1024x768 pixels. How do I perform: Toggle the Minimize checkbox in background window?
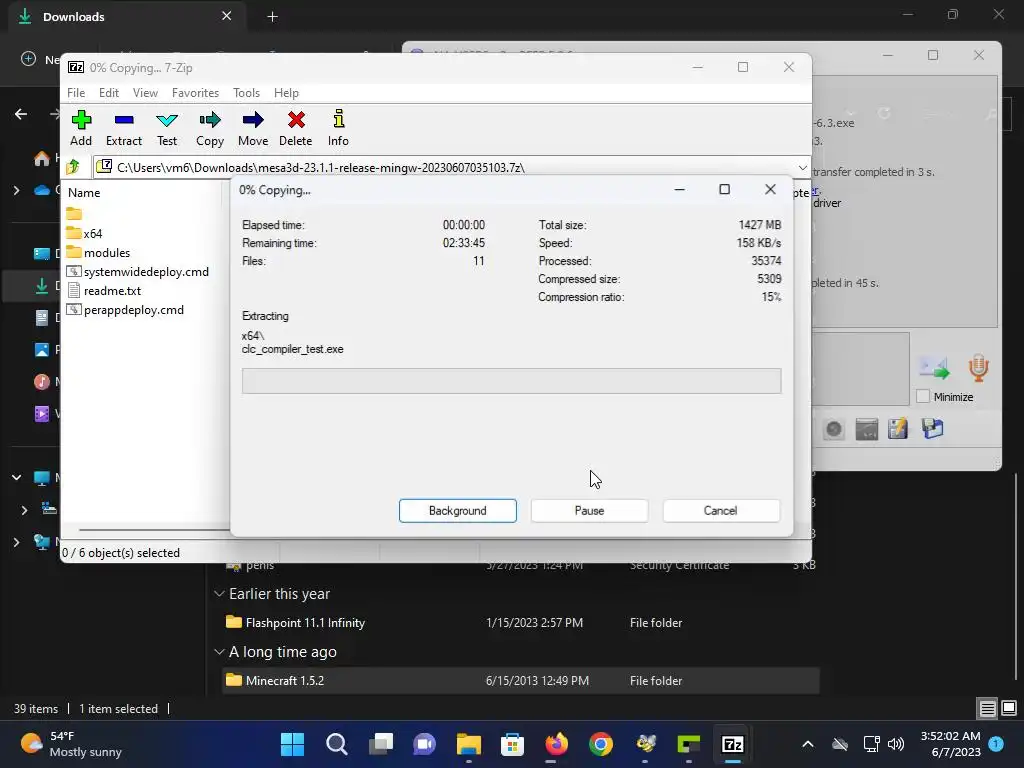[923, 396]
